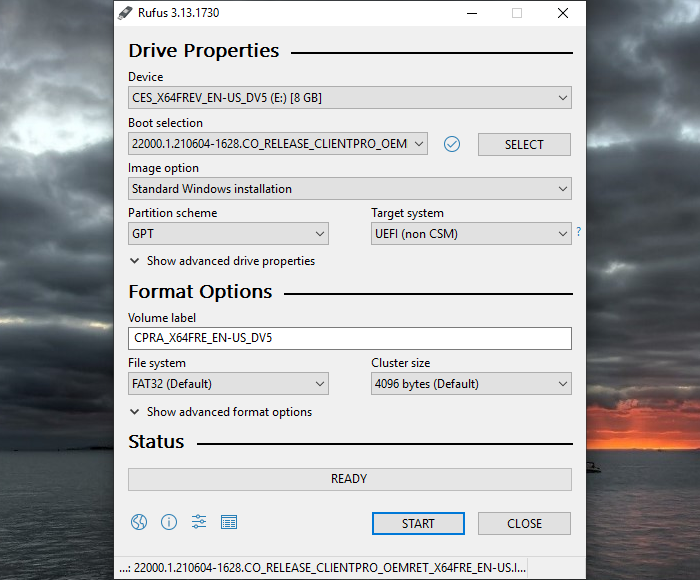Viewport: 700px width, 580px height.
Task: Click the Format Options heading
Action: (200, 292)
